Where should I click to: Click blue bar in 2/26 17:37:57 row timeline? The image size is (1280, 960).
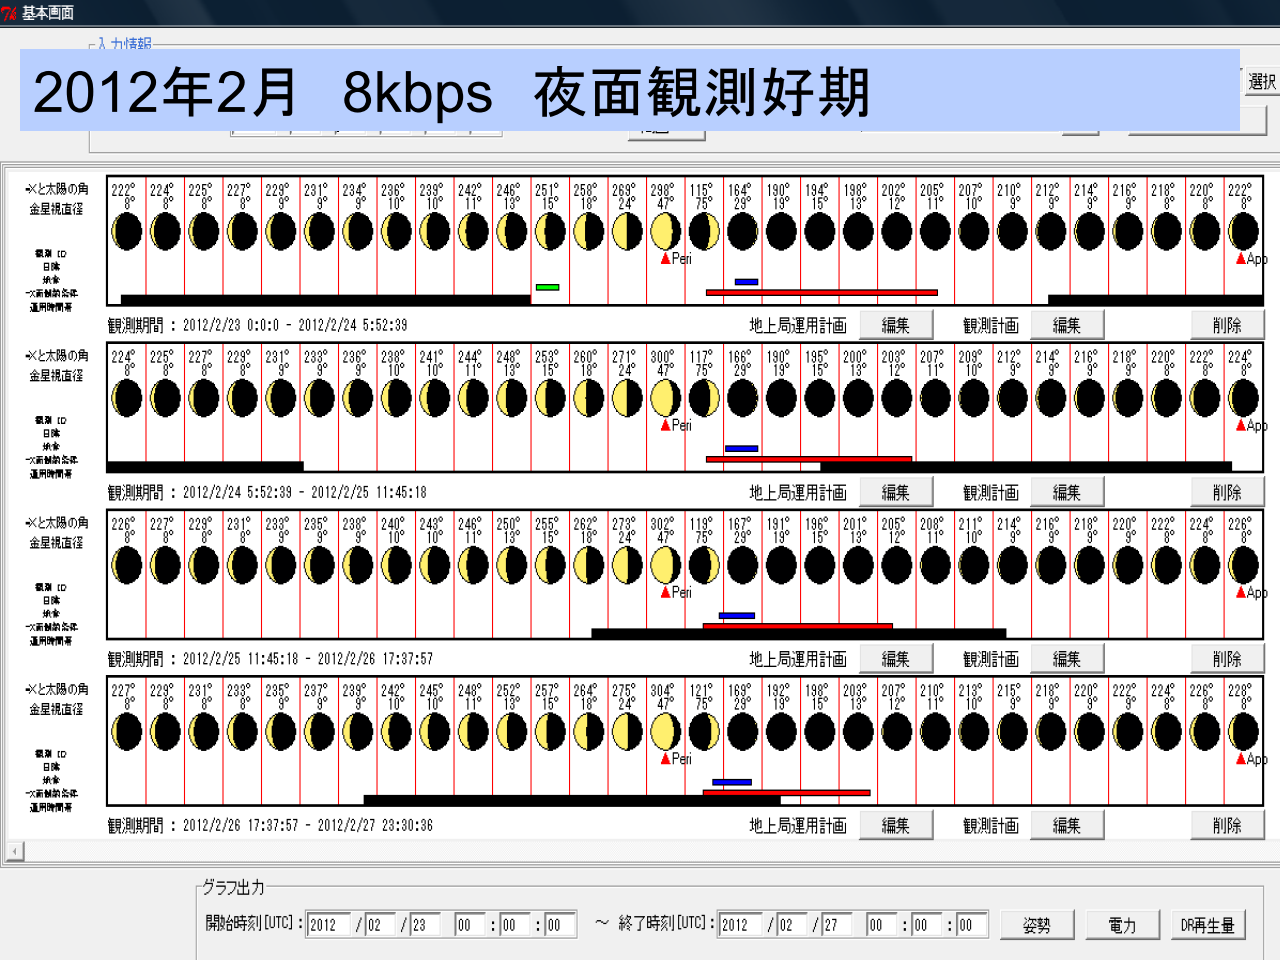pos(732,782)
